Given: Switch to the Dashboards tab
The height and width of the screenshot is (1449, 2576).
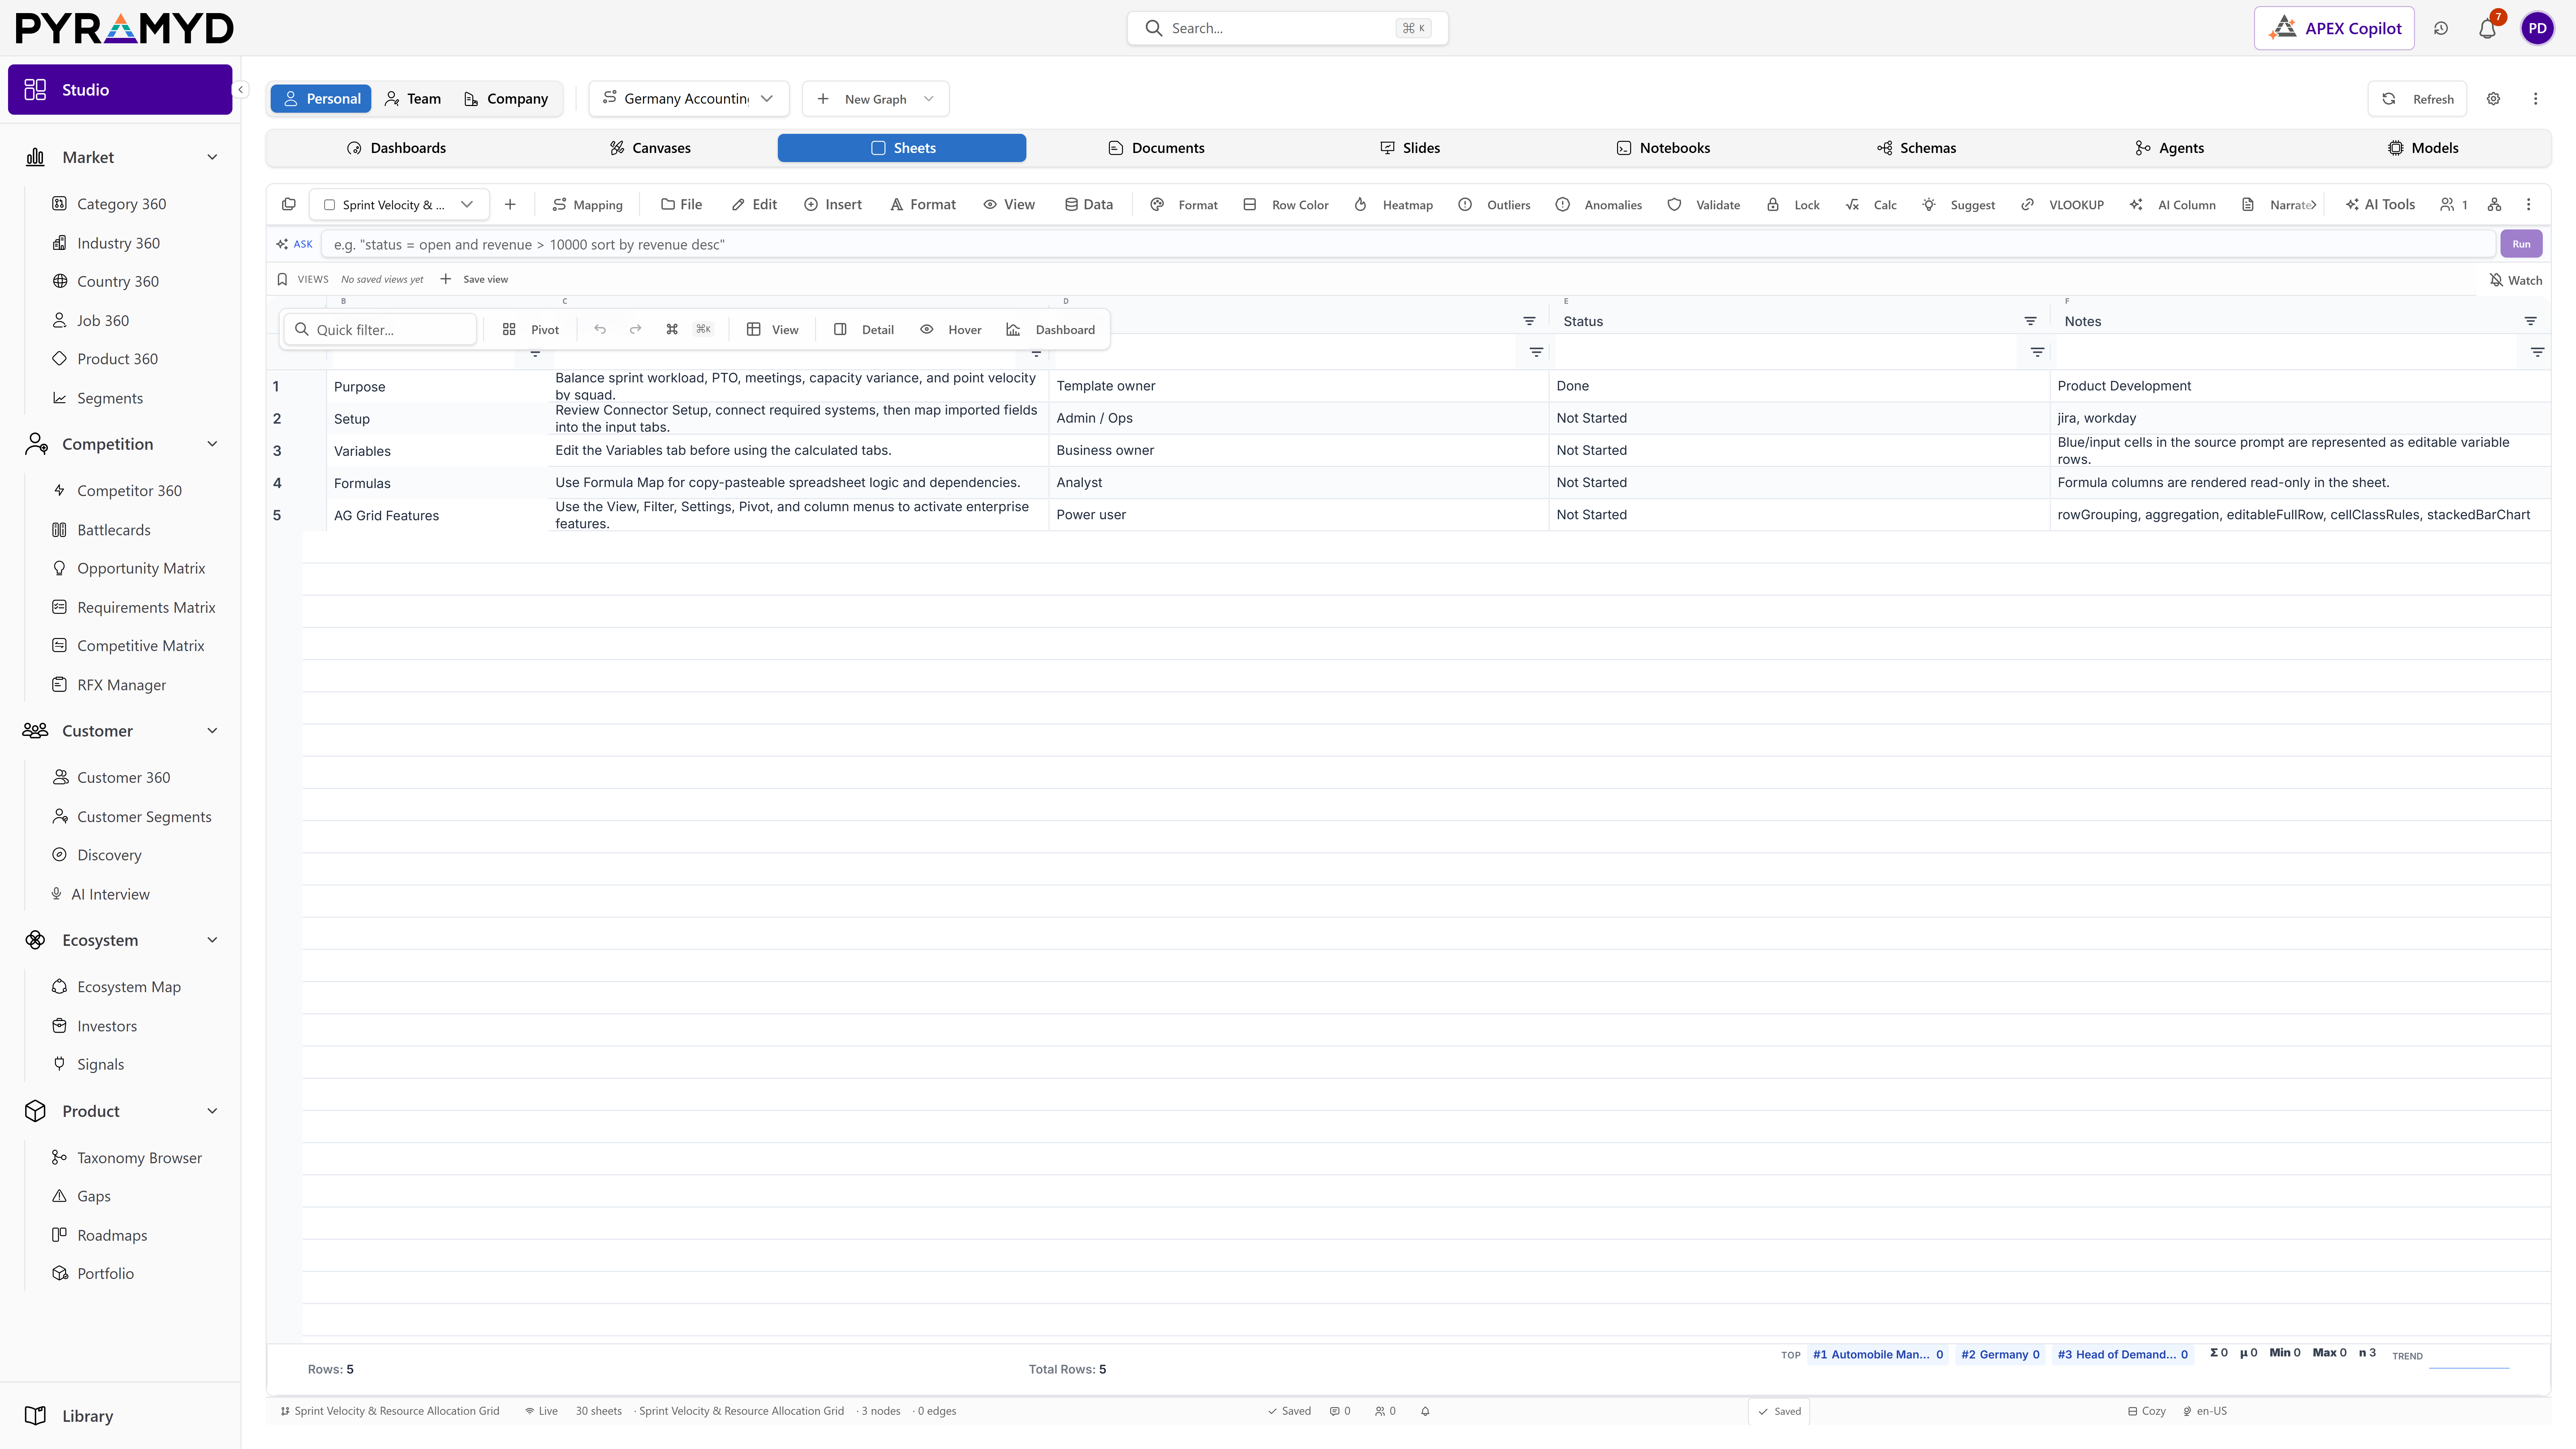Looking at the screenshot, I should click(396, 148).
